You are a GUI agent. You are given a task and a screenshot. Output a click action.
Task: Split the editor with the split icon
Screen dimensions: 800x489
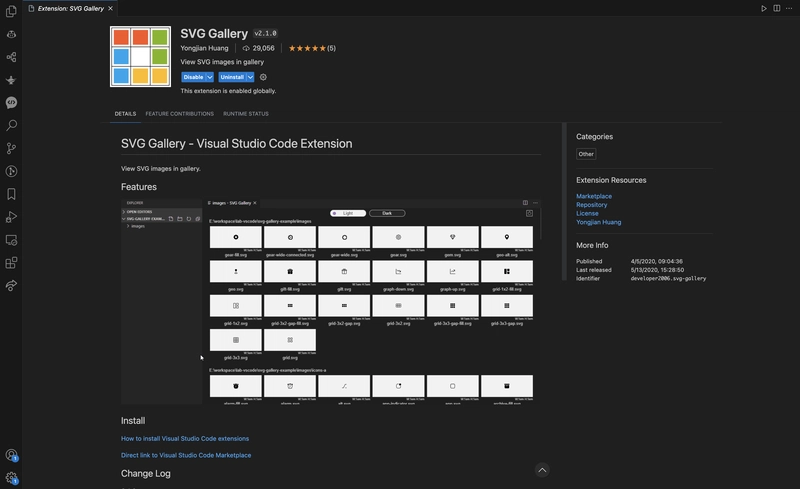tap(777, 8)
